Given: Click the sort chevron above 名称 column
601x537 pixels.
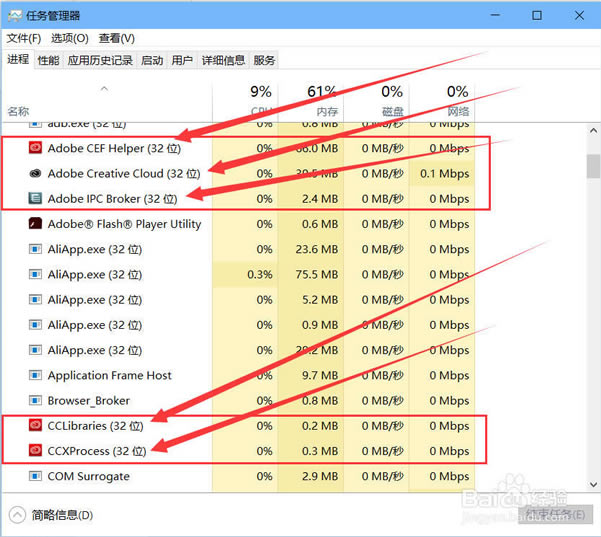Looking at the screenshot, I should tap(104, 89).
